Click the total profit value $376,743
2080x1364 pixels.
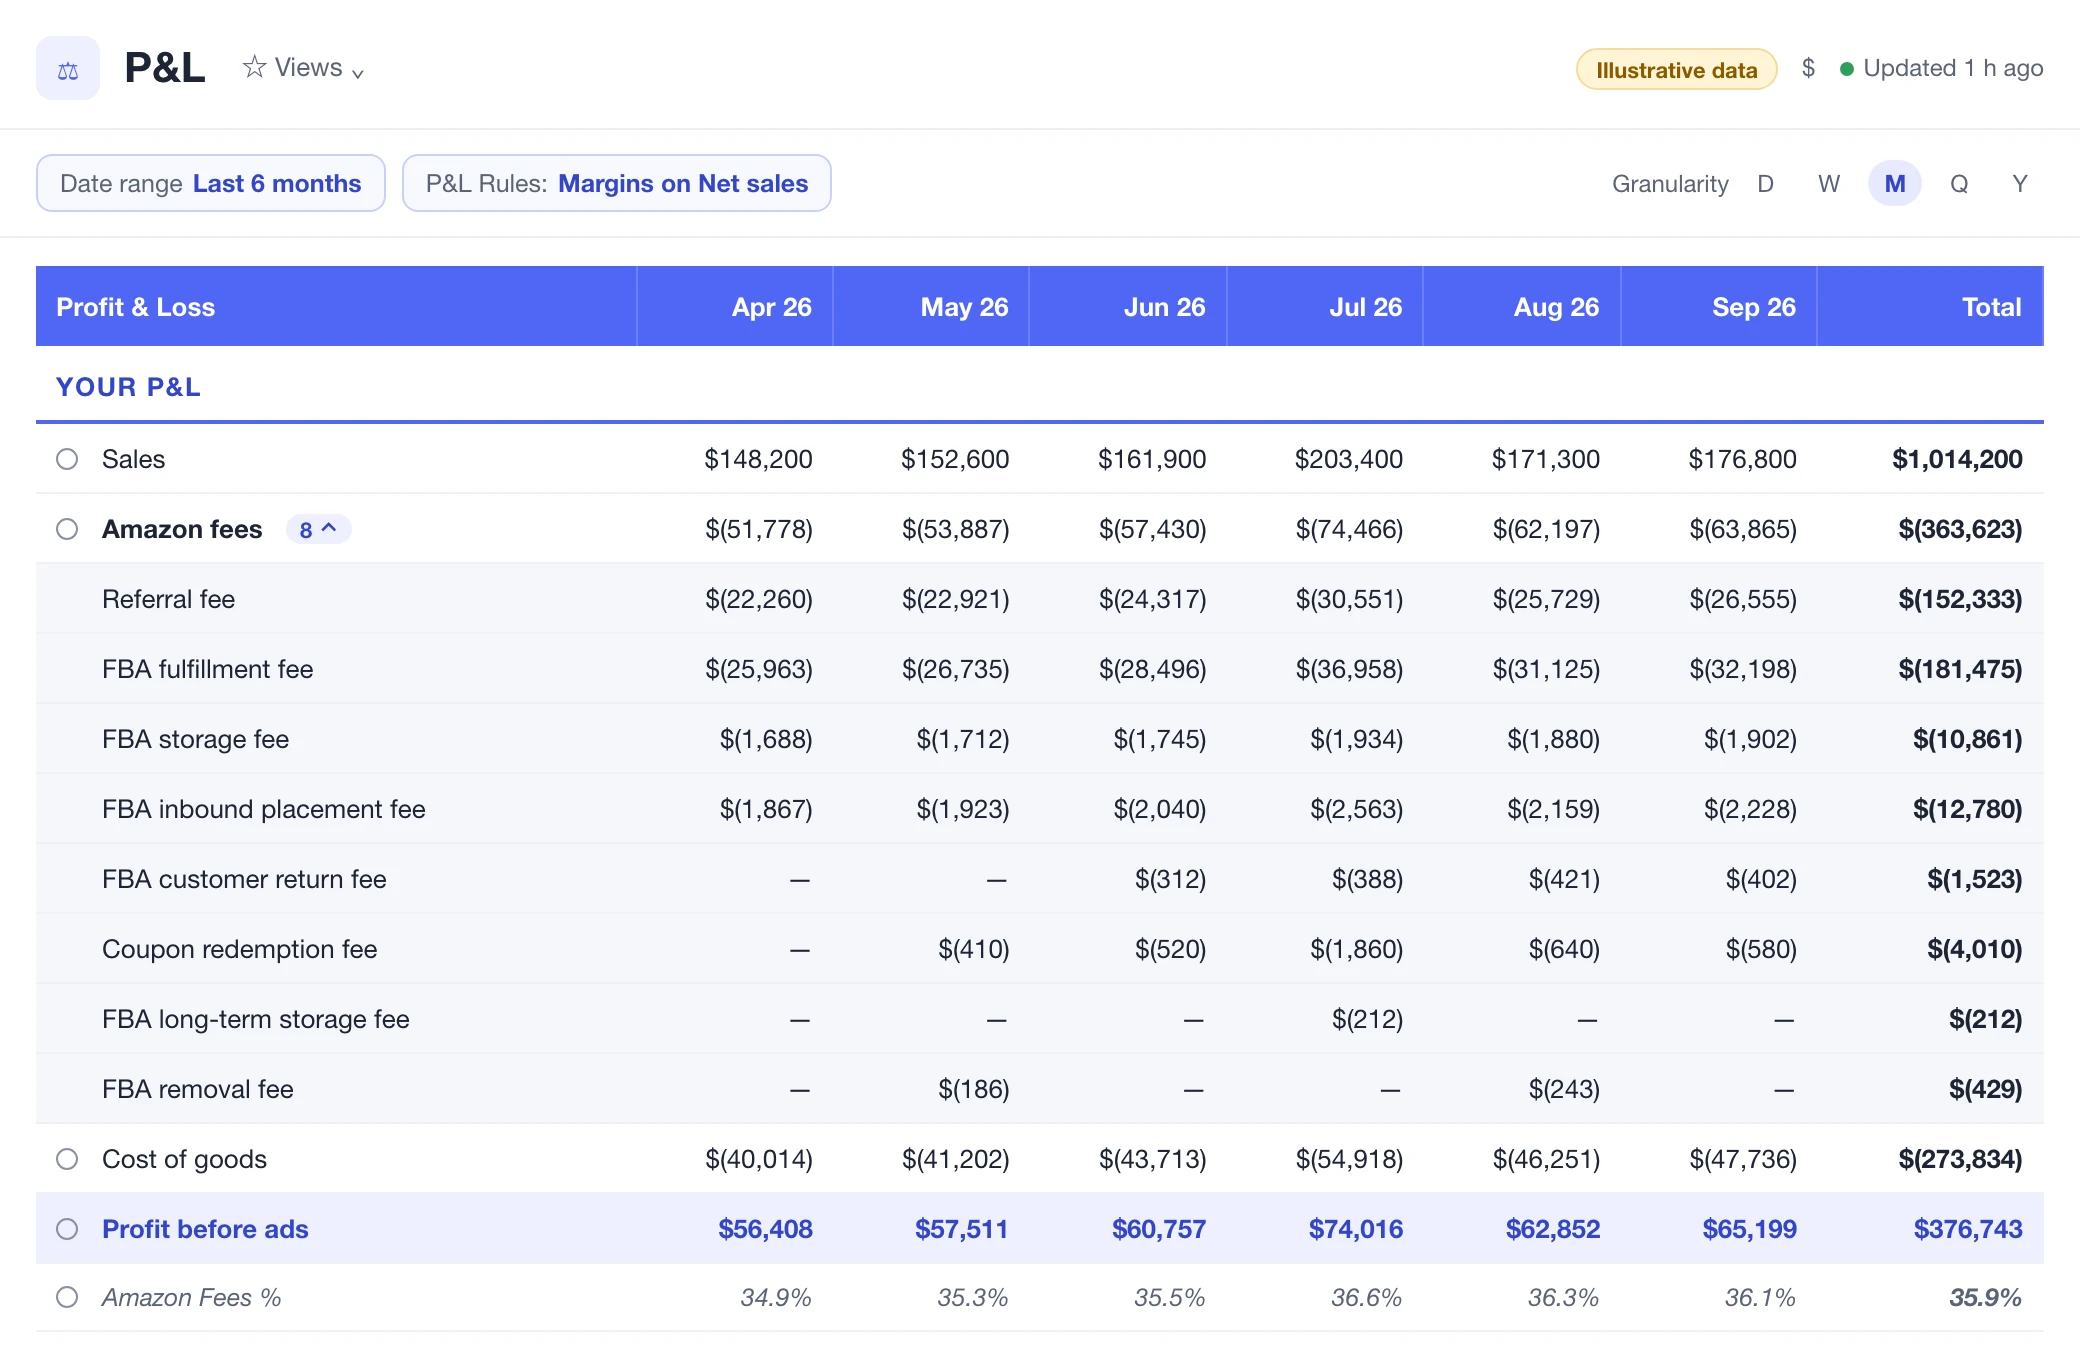click(1967, 1229)
